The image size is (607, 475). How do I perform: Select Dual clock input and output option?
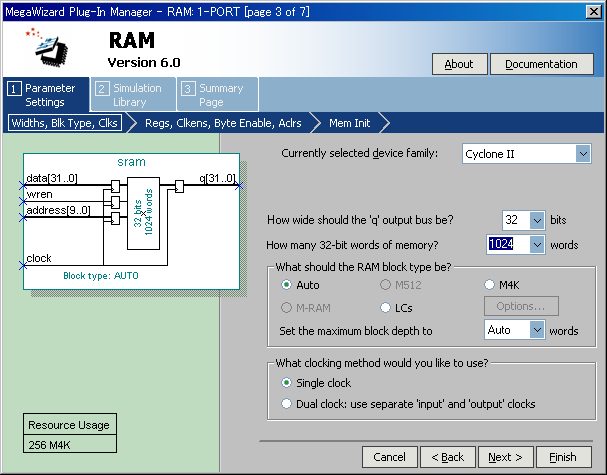point(408,404)
